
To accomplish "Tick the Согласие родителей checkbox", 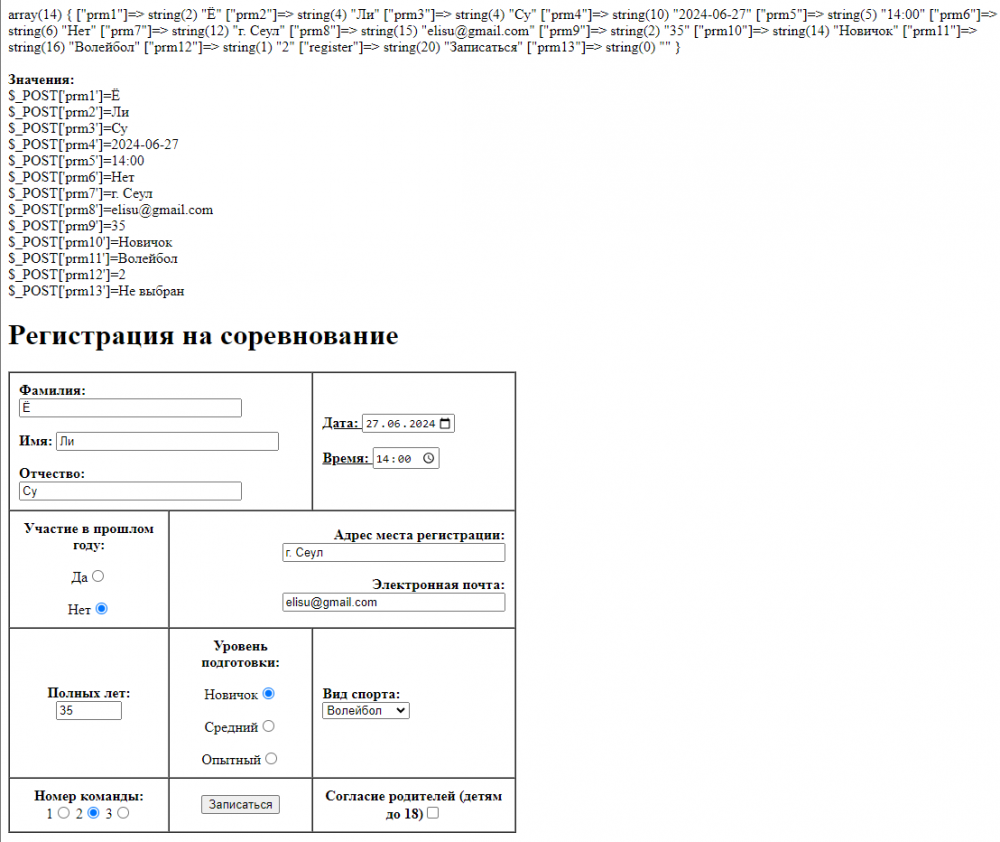I will coord(432,813).
